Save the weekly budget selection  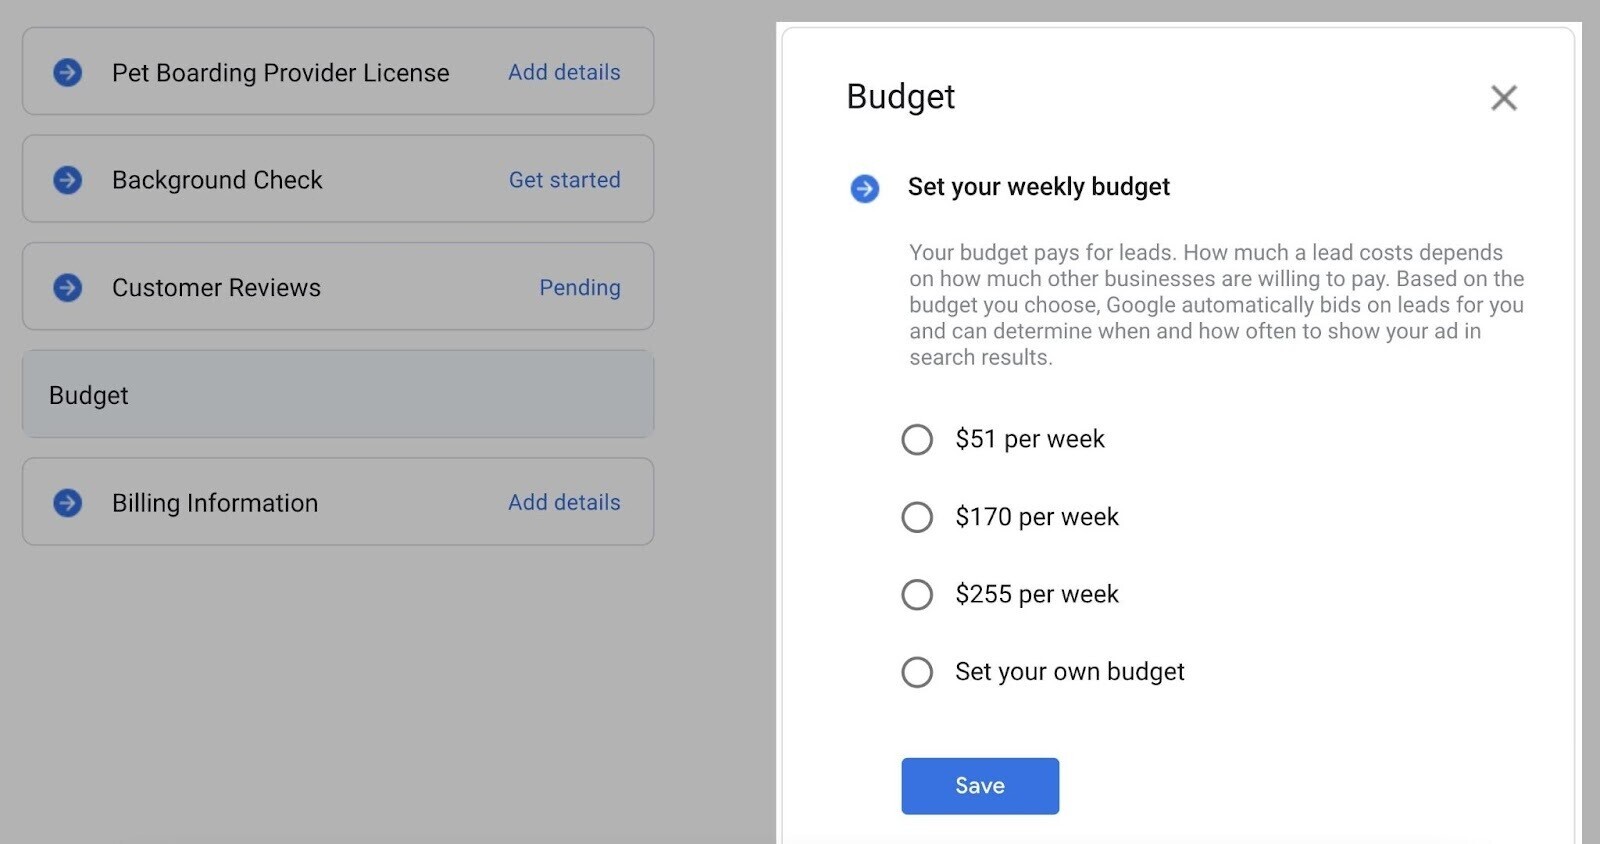980,786
